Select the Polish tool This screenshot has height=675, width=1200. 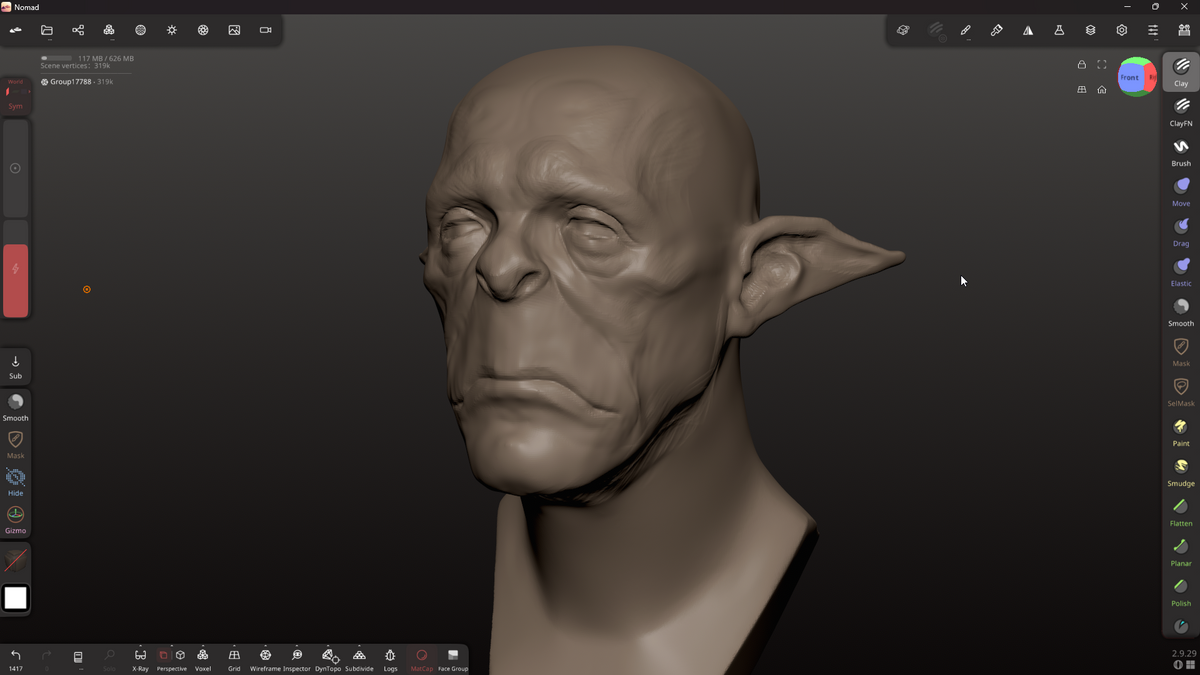pyautogui.click(x=1181, y=592)
